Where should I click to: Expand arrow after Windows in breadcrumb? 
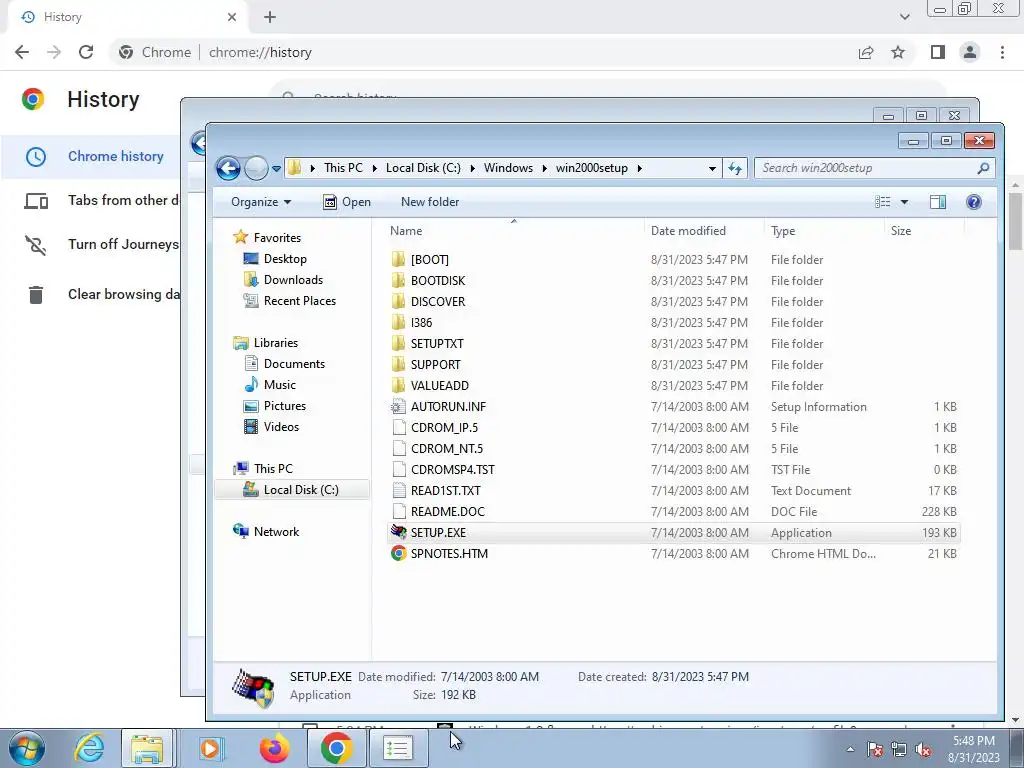(x=544, y=168)
